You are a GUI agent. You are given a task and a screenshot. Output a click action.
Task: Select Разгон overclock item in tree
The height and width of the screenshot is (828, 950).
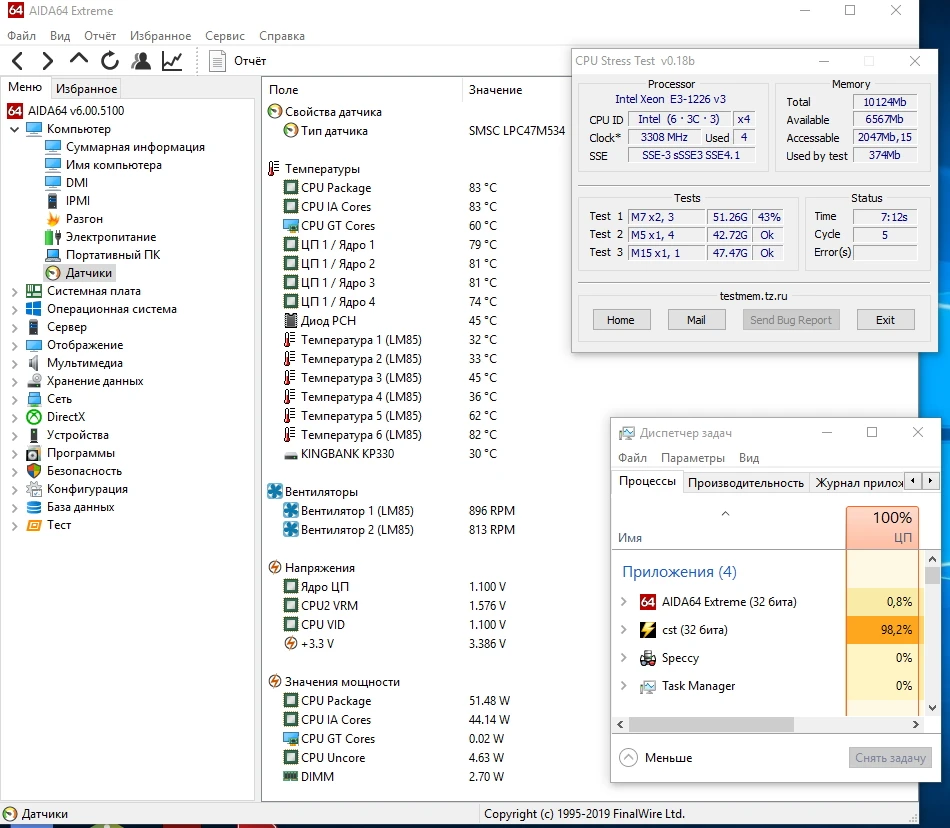[84, 219]
